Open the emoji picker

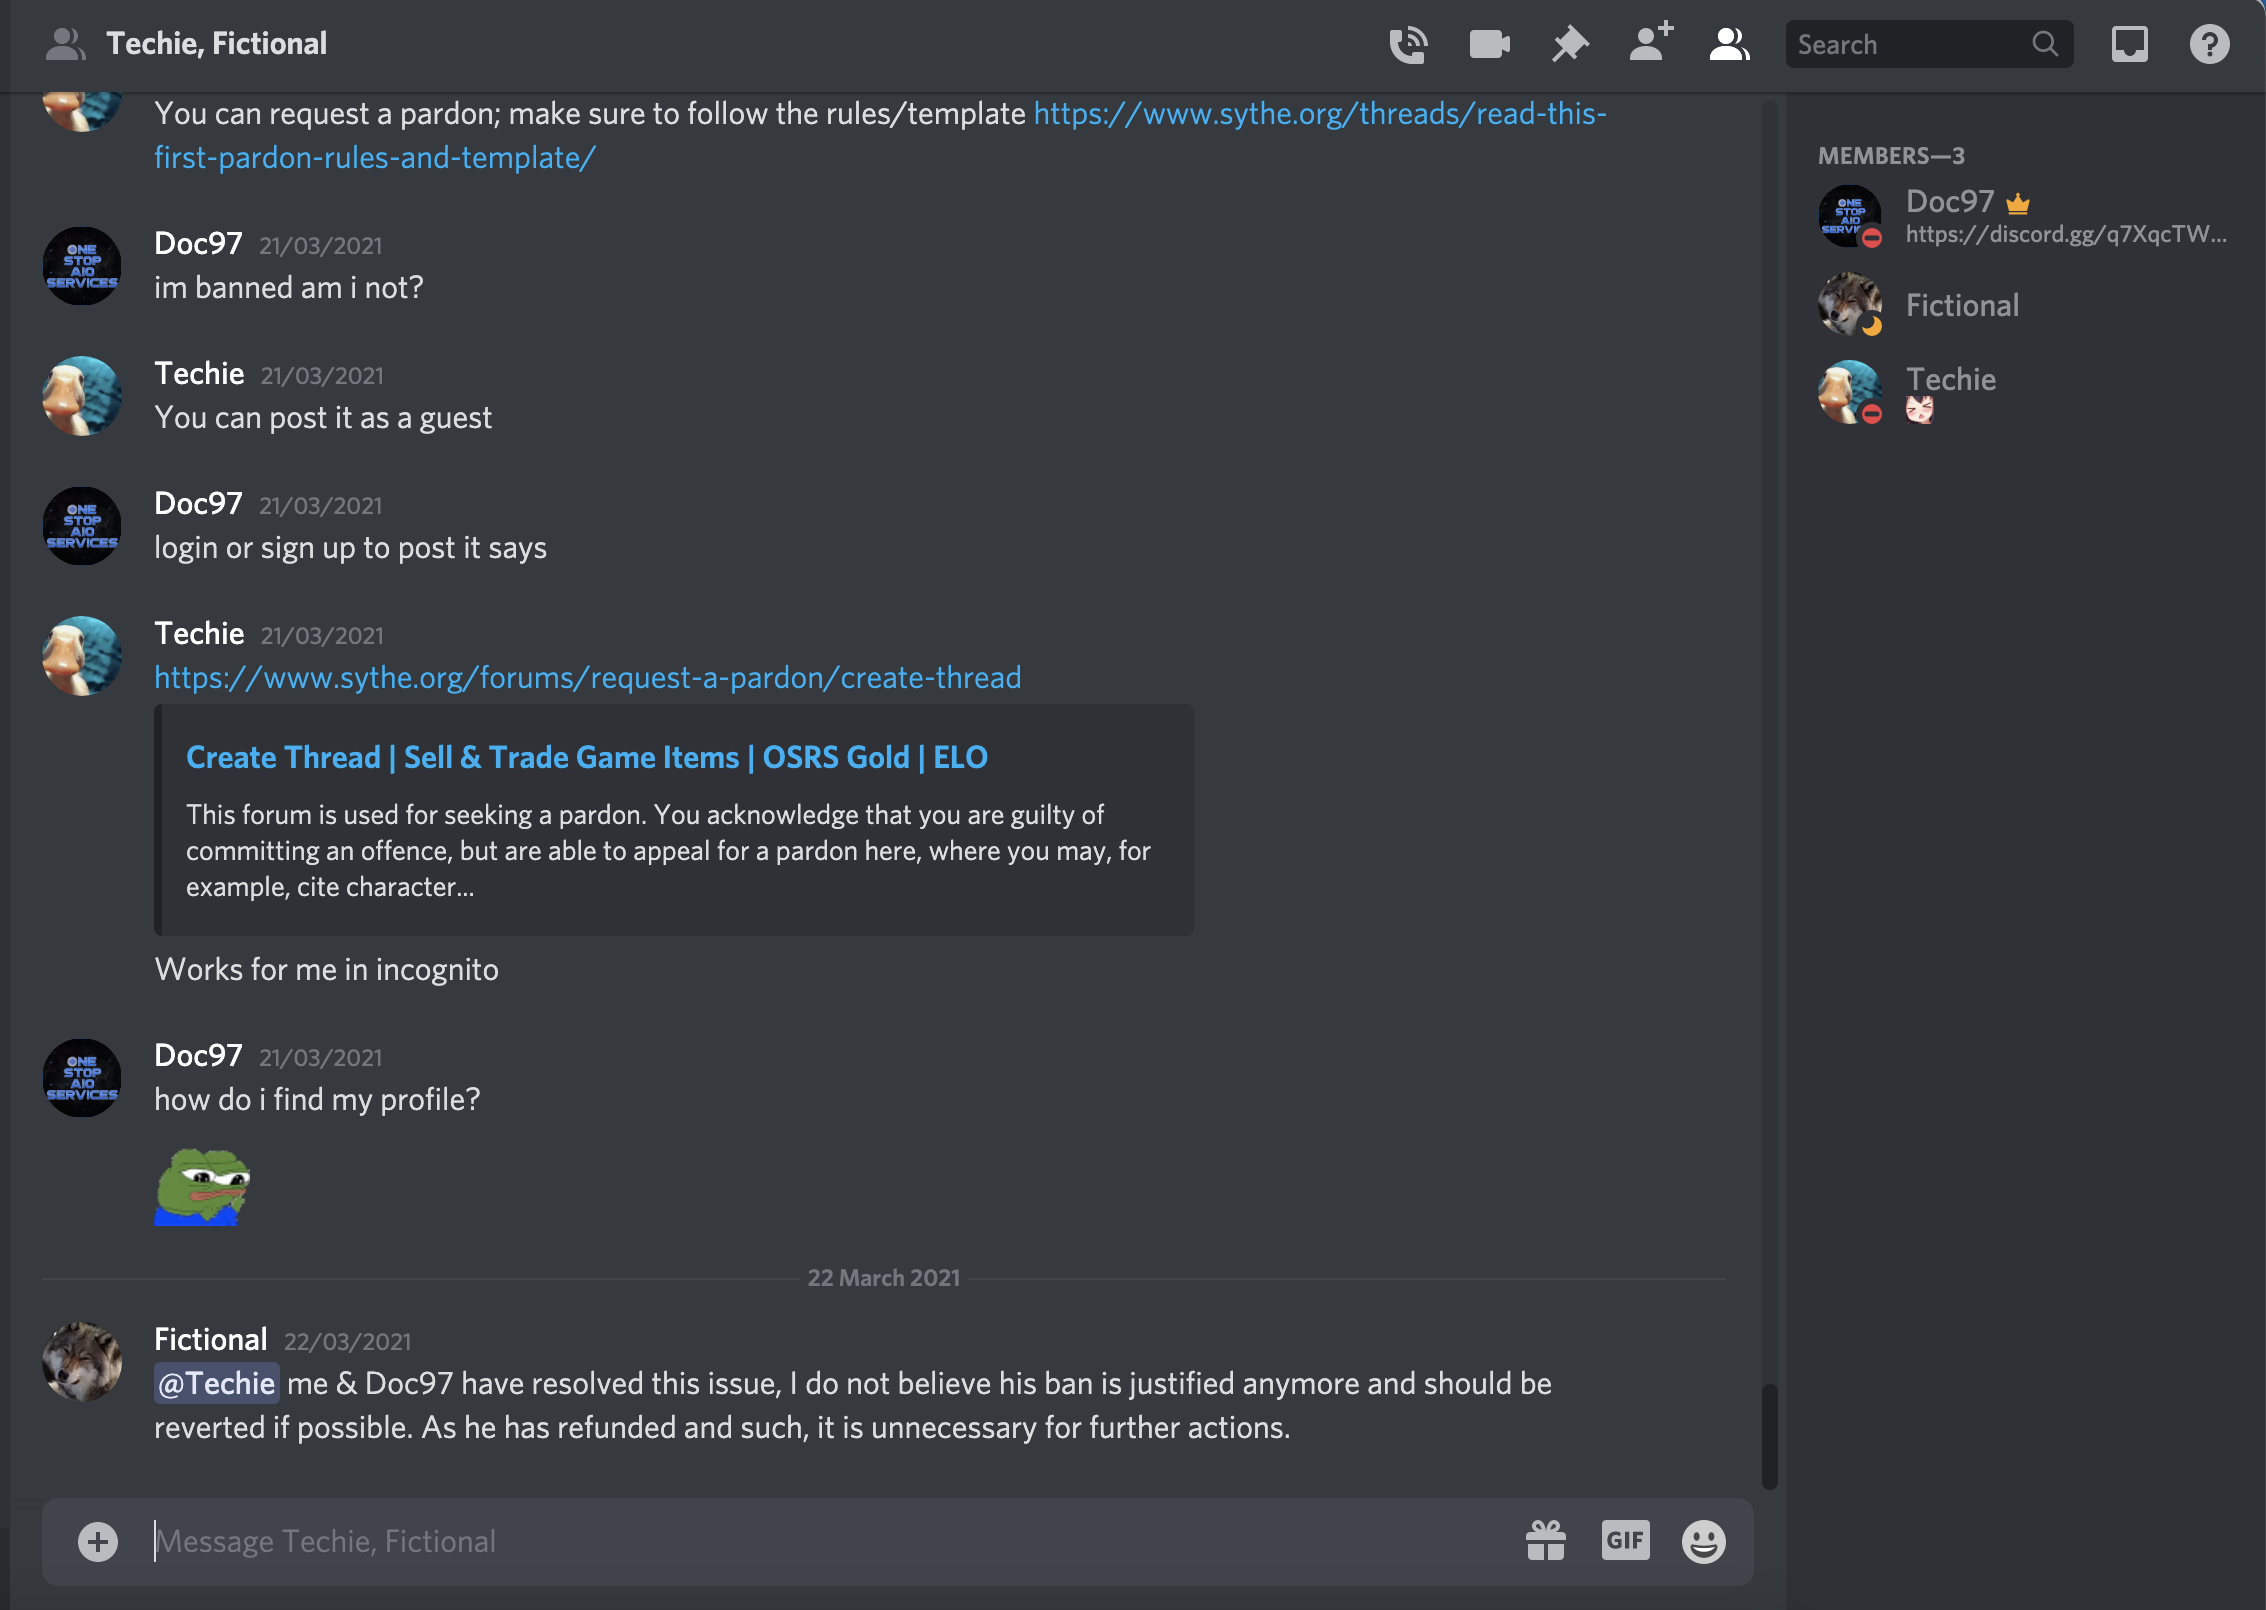[1704, 1541]
